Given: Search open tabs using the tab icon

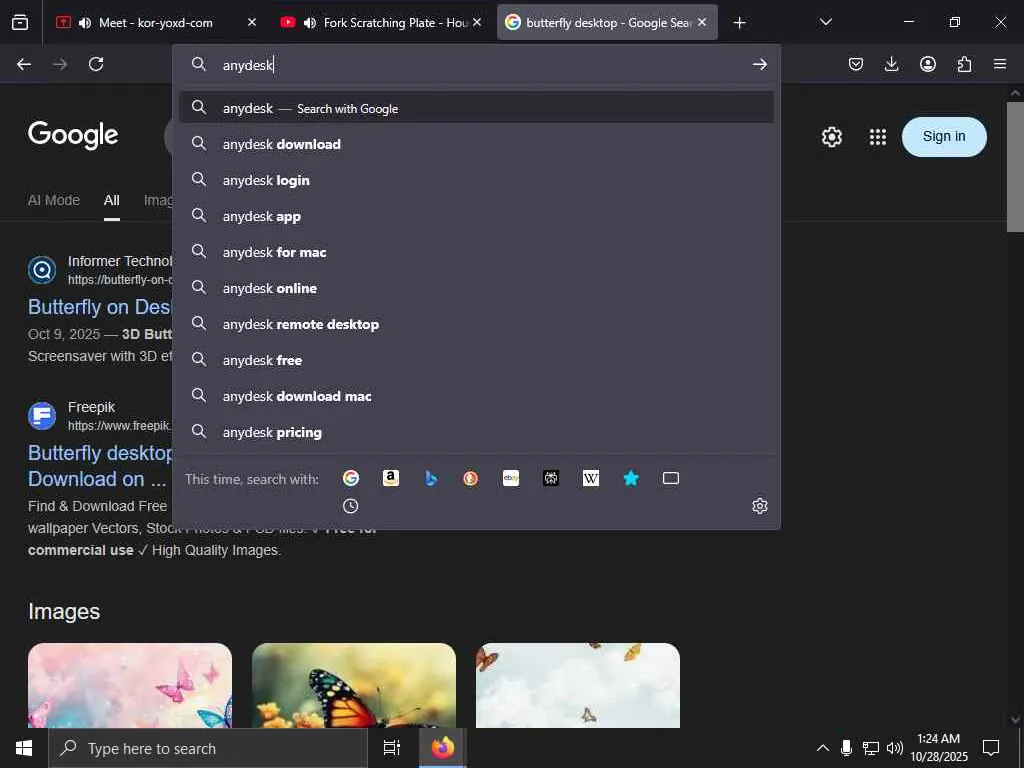Looking at the screenshot, I should (x=671, y=479).
